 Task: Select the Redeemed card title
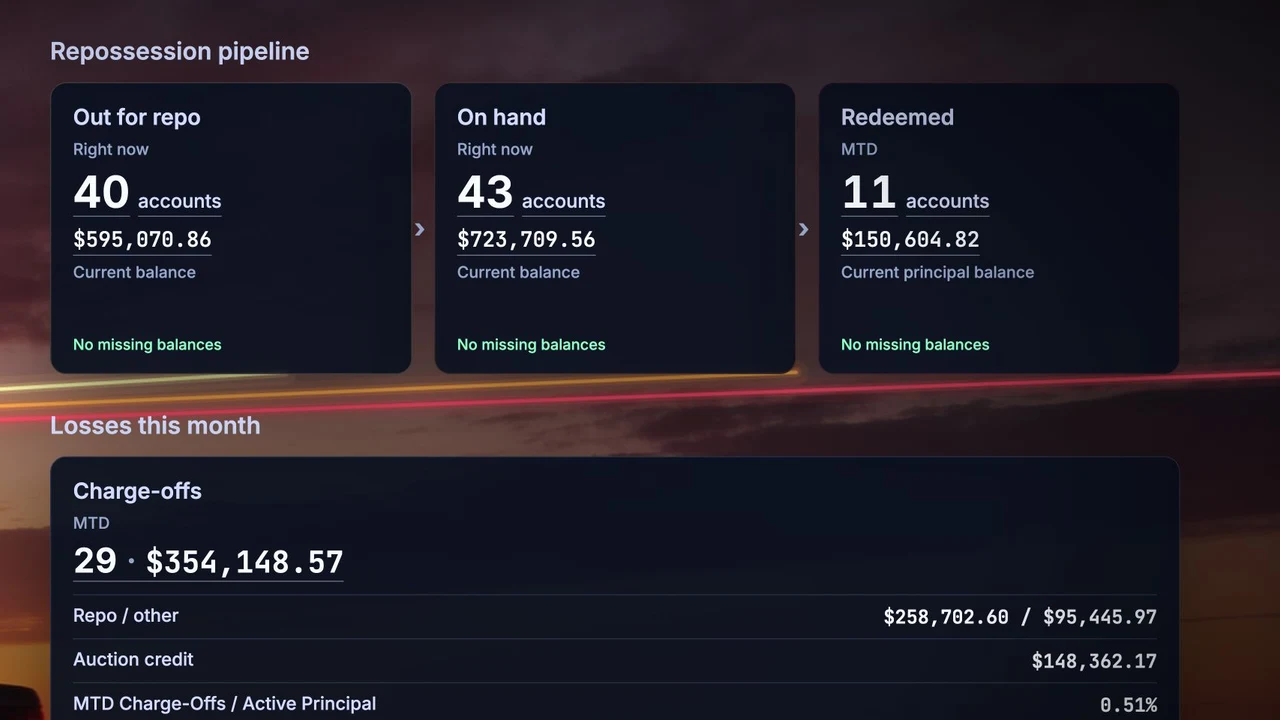[897, 117]
